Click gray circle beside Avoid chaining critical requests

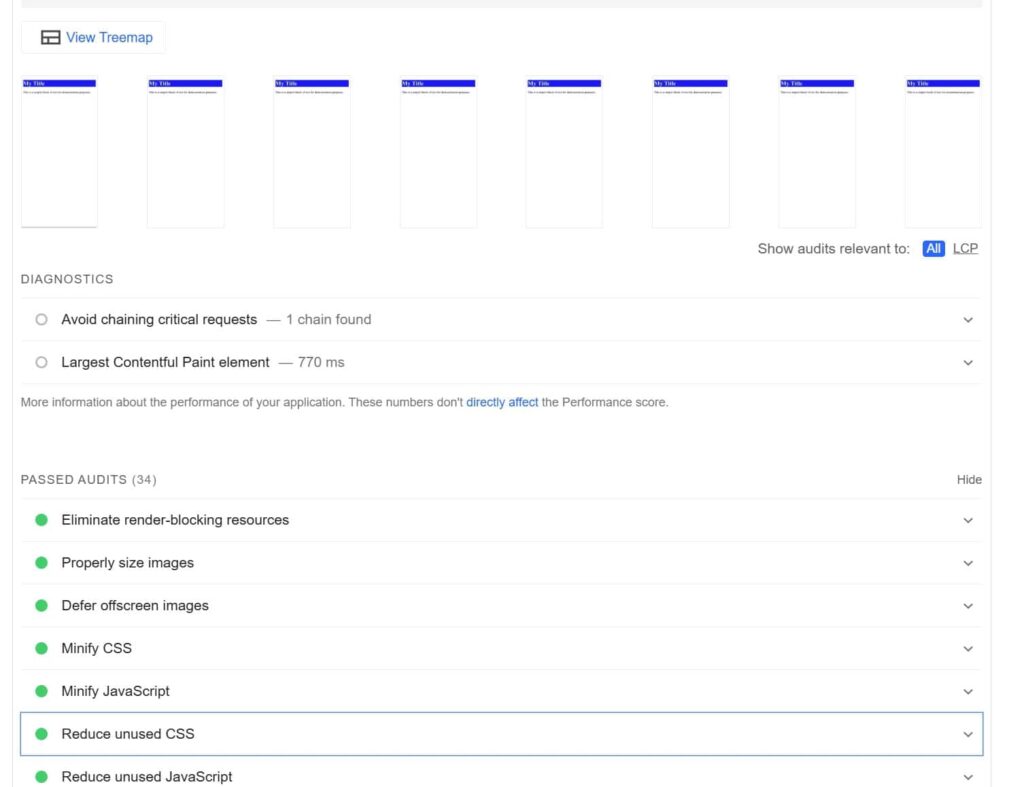pyautogui.click(x=41, y=320)
